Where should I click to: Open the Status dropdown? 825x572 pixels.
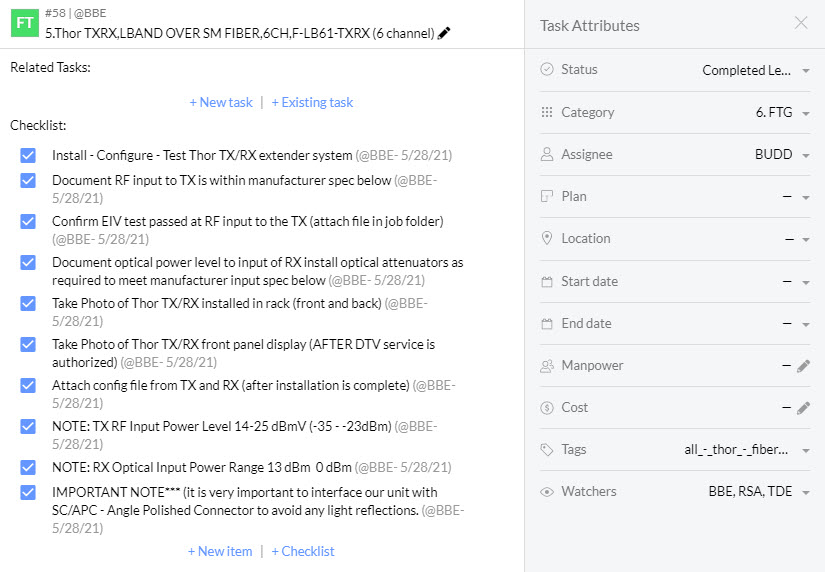pyautogui.click(x=805, y=71)
